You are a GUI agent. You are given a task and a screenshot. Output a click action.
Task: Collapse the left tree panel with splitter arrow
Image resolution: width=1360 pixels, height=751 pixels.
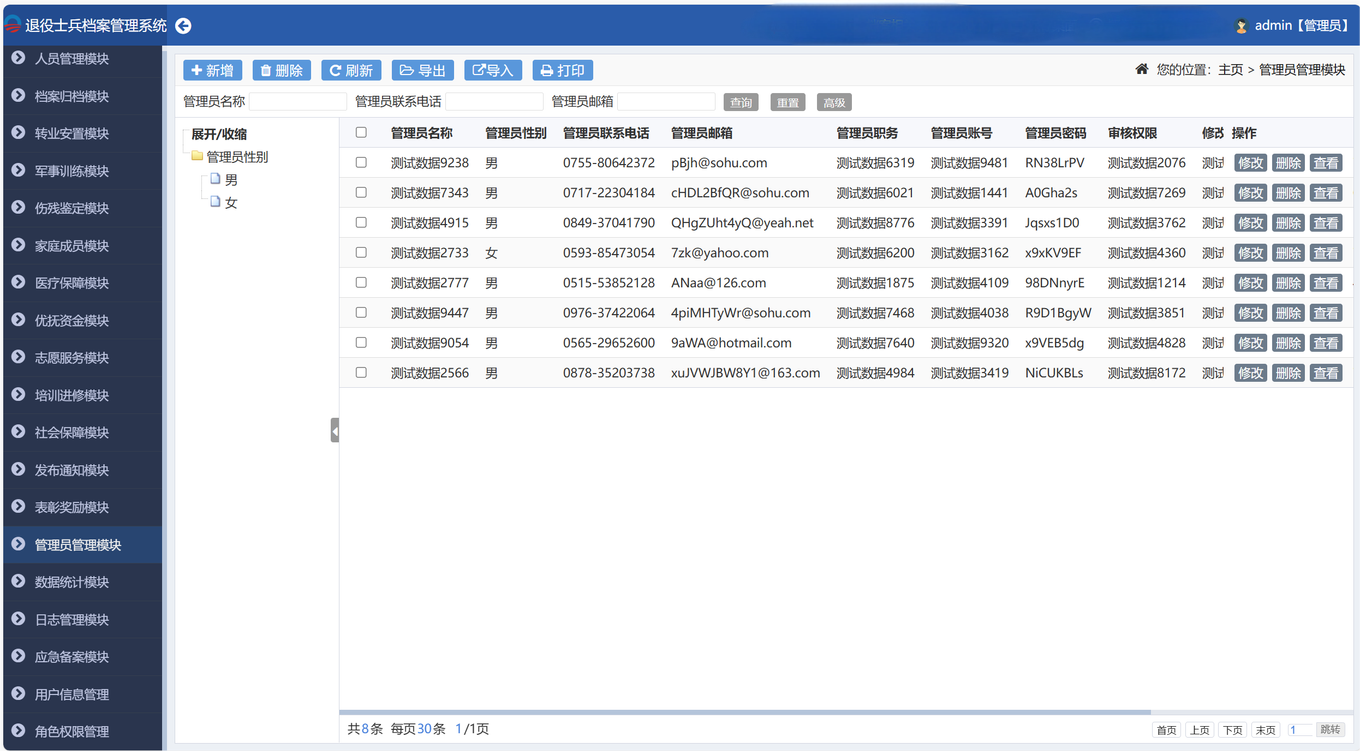335,431
